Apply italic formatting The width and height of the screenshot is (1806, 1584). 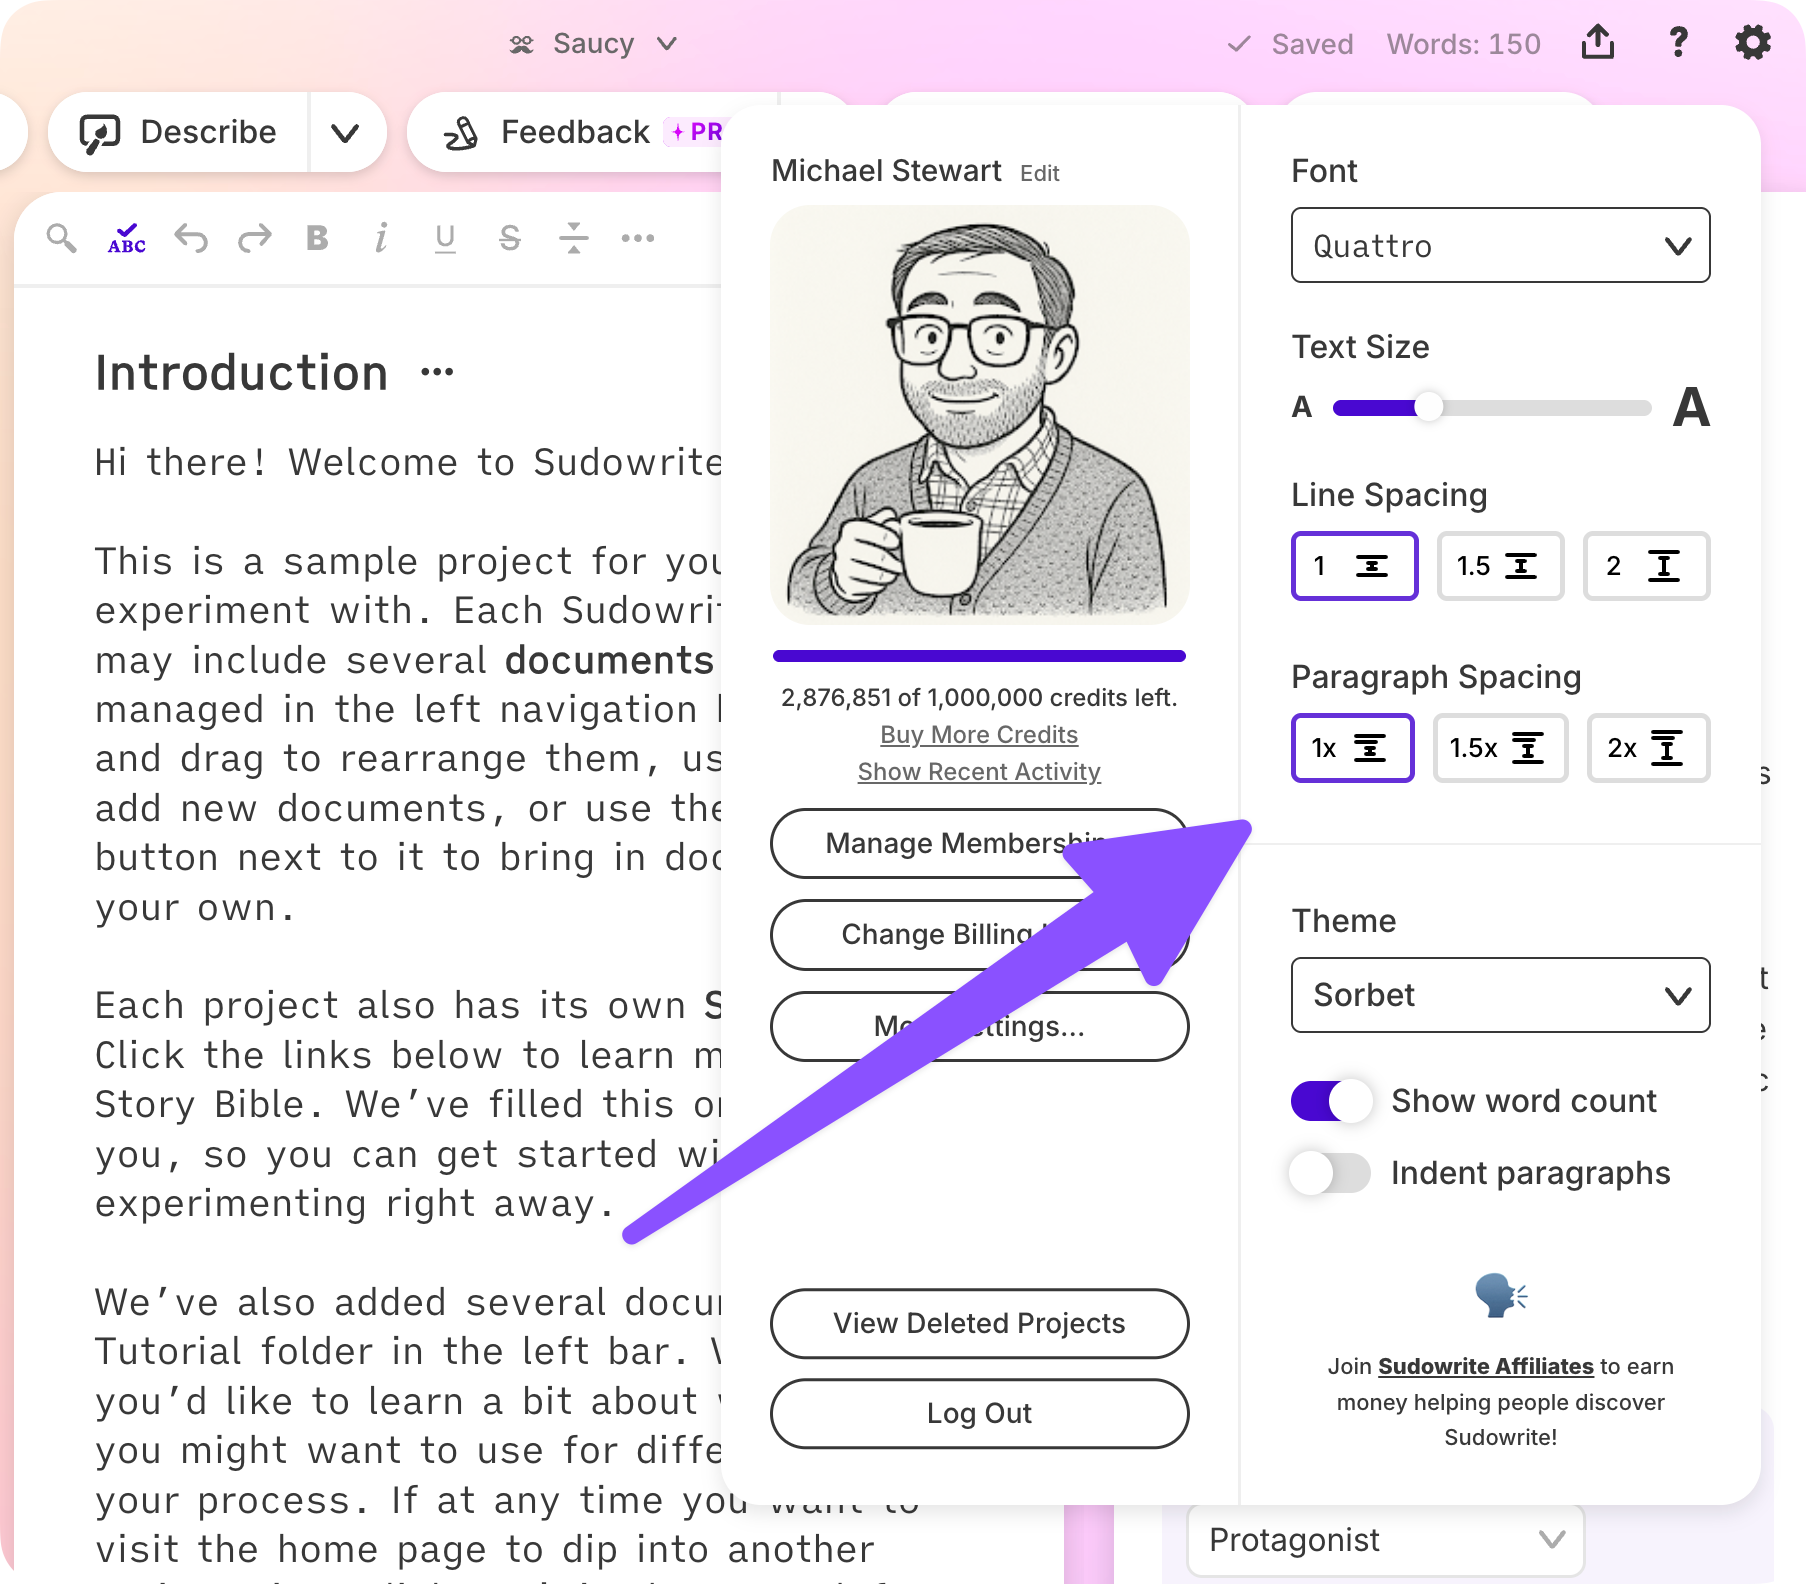[x=381, y=238]
